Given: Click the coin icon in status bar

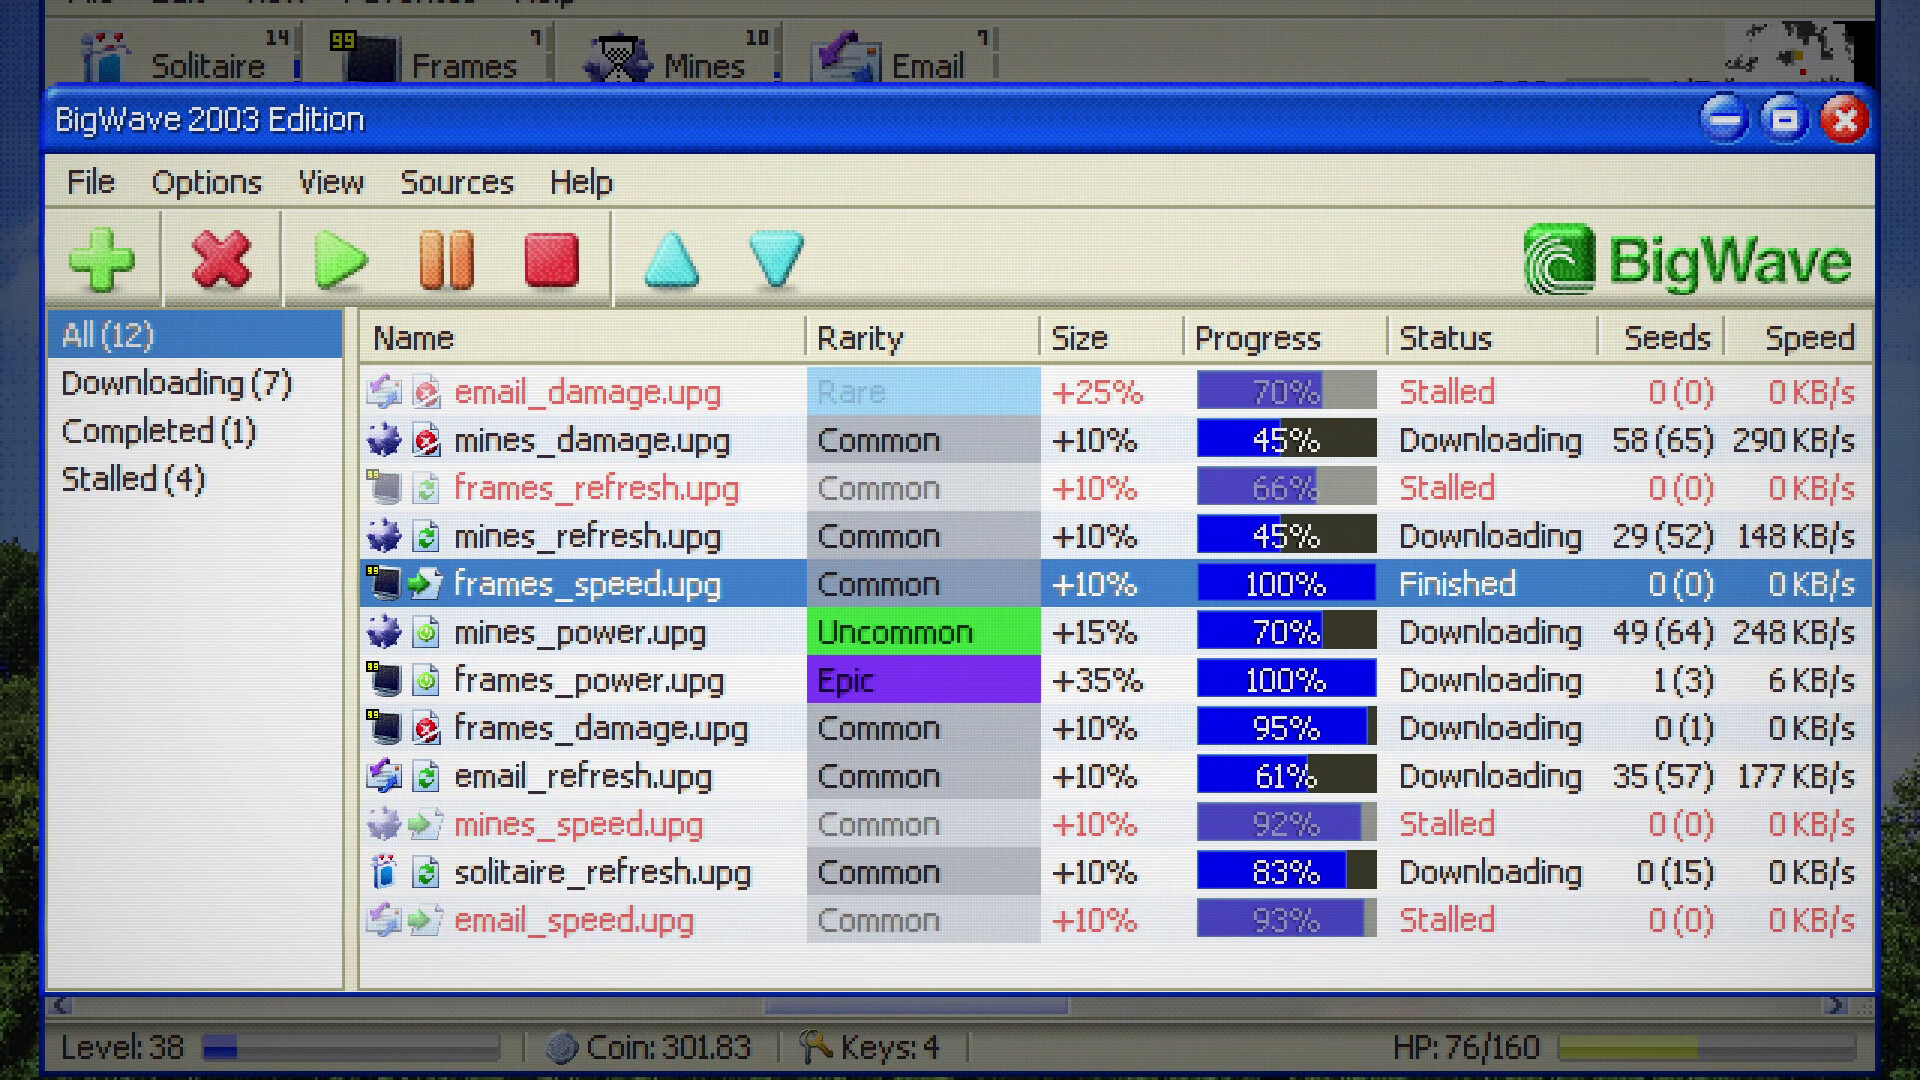Looking at the screenshot, I should click(562, 1047).
